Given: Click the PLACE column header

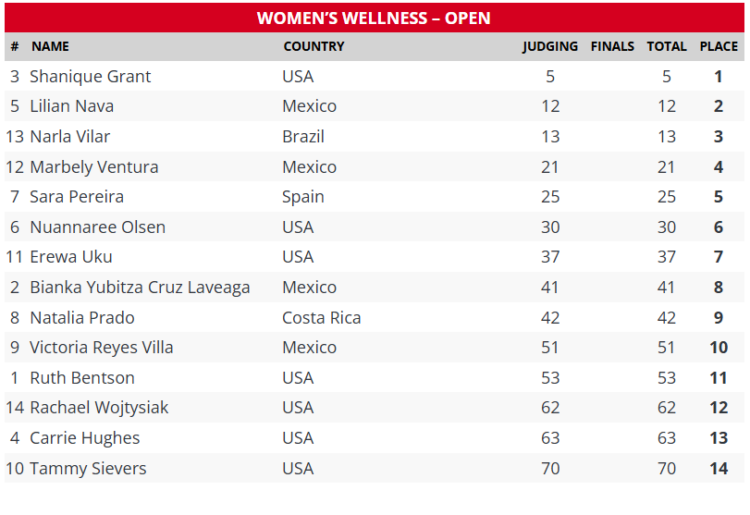Looking at the screenshot, I should [x=718, y=46].
